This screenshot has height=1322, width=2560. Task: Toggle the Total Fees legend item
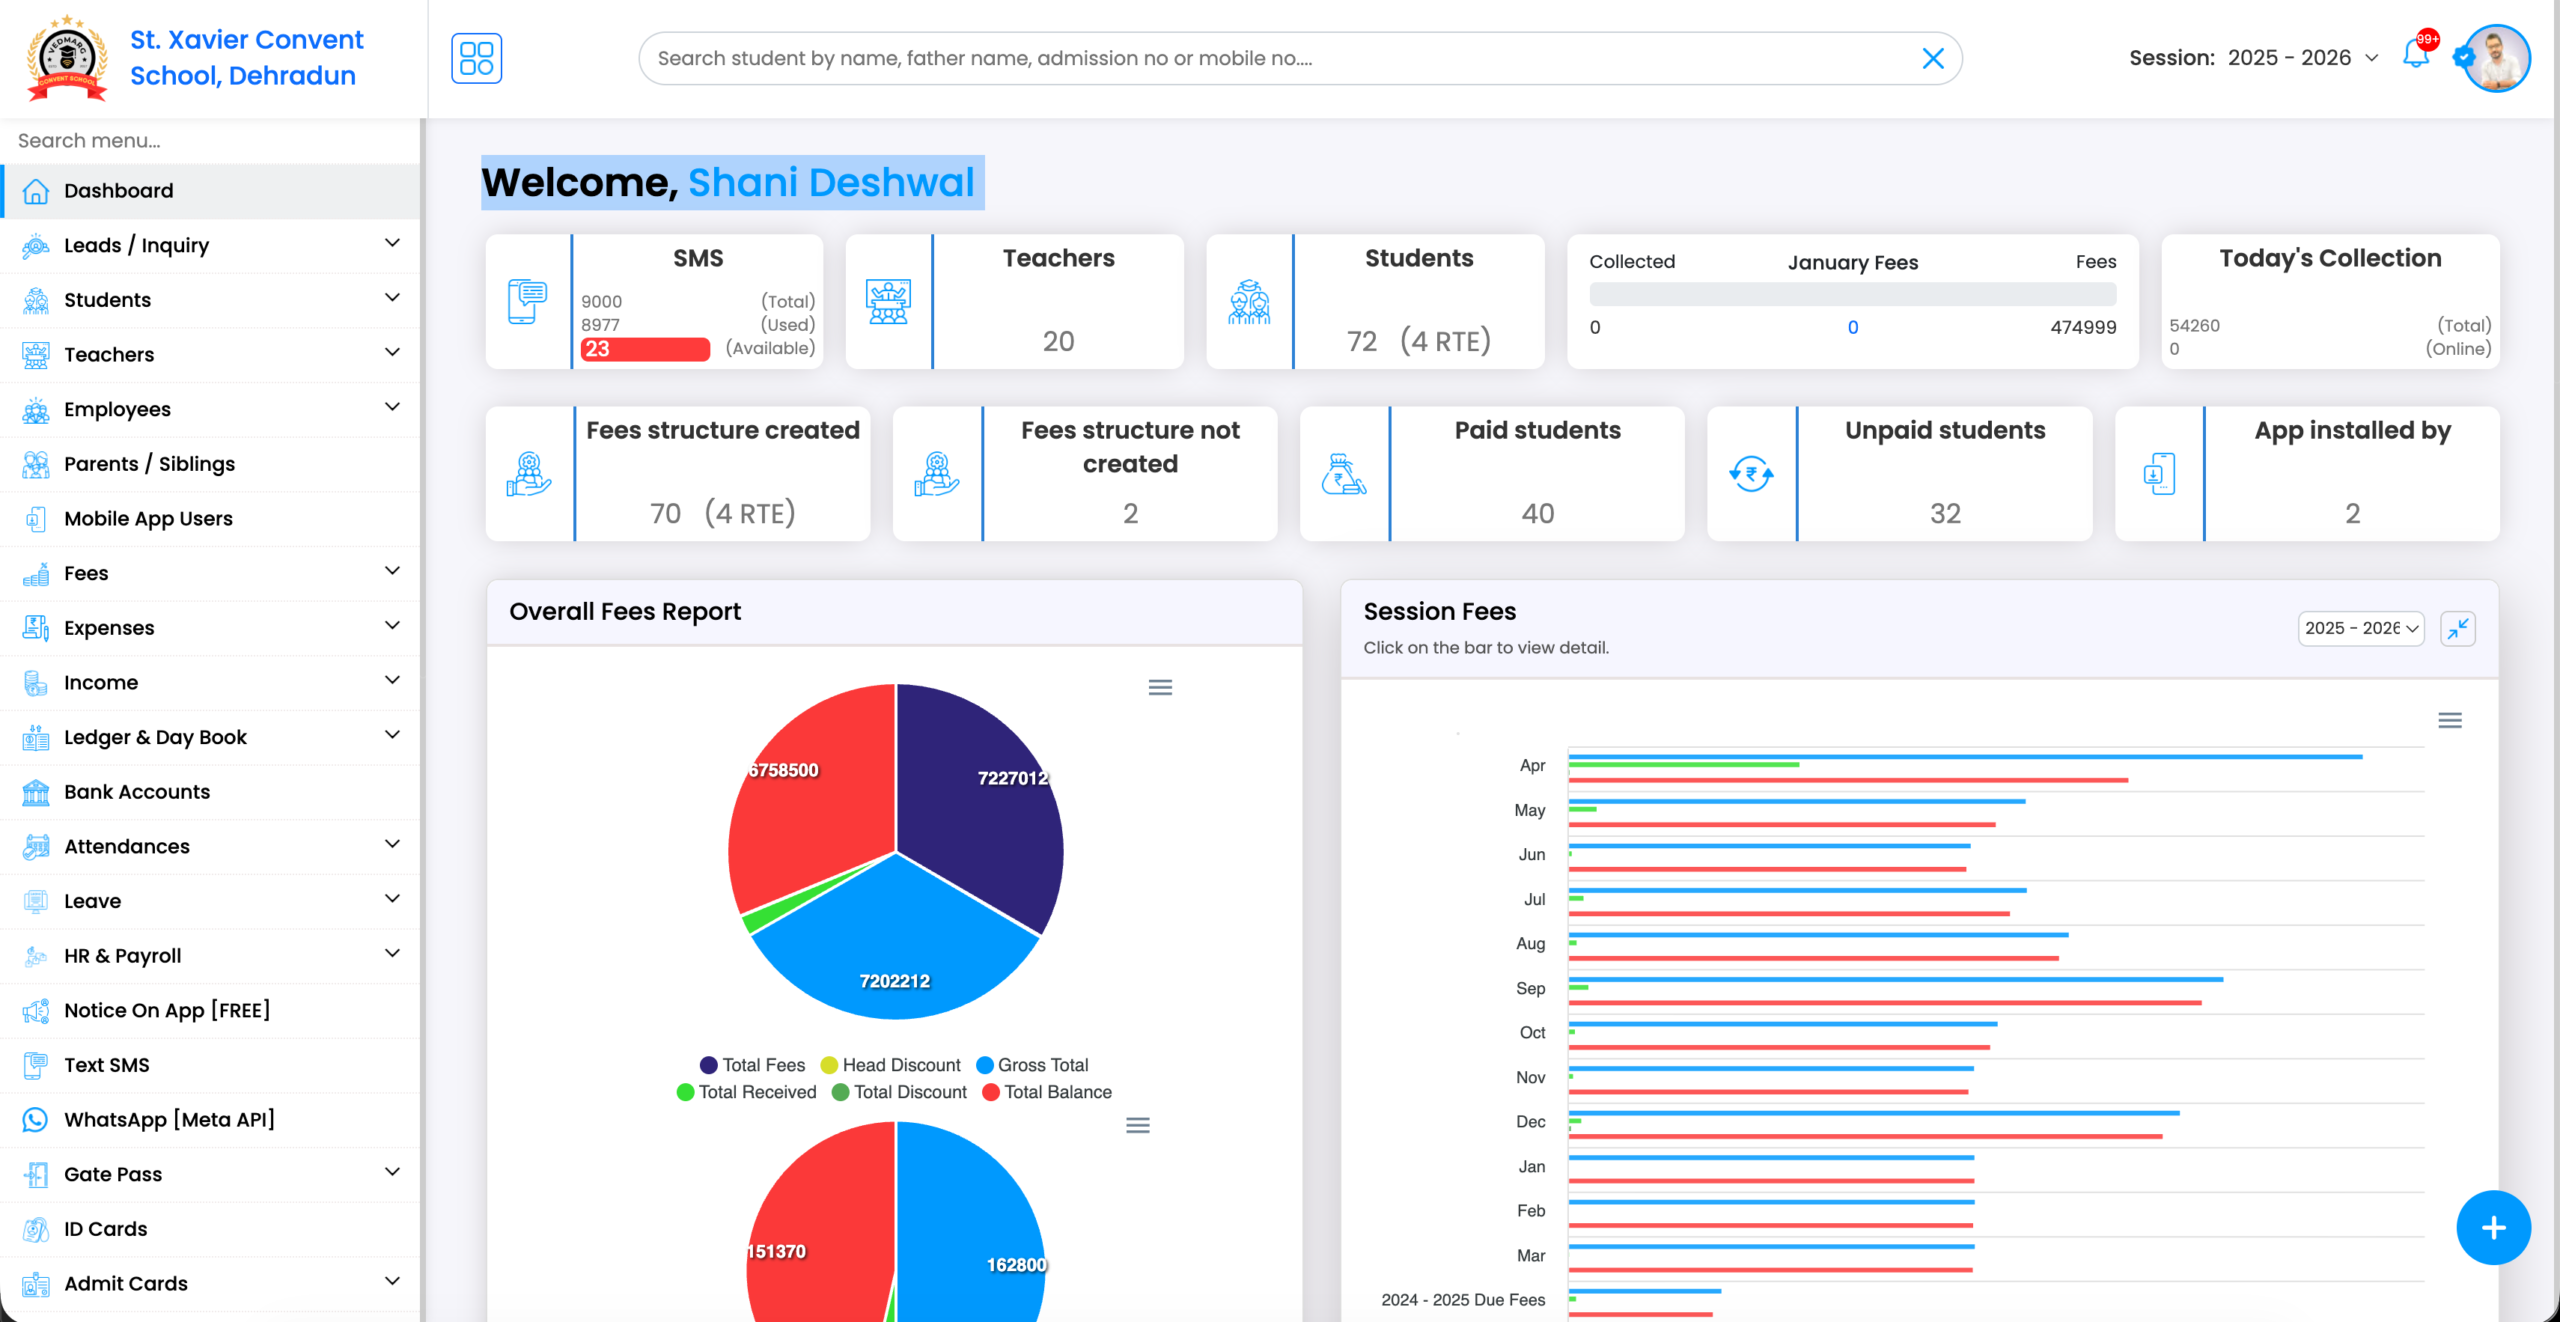pos(753,1064)
